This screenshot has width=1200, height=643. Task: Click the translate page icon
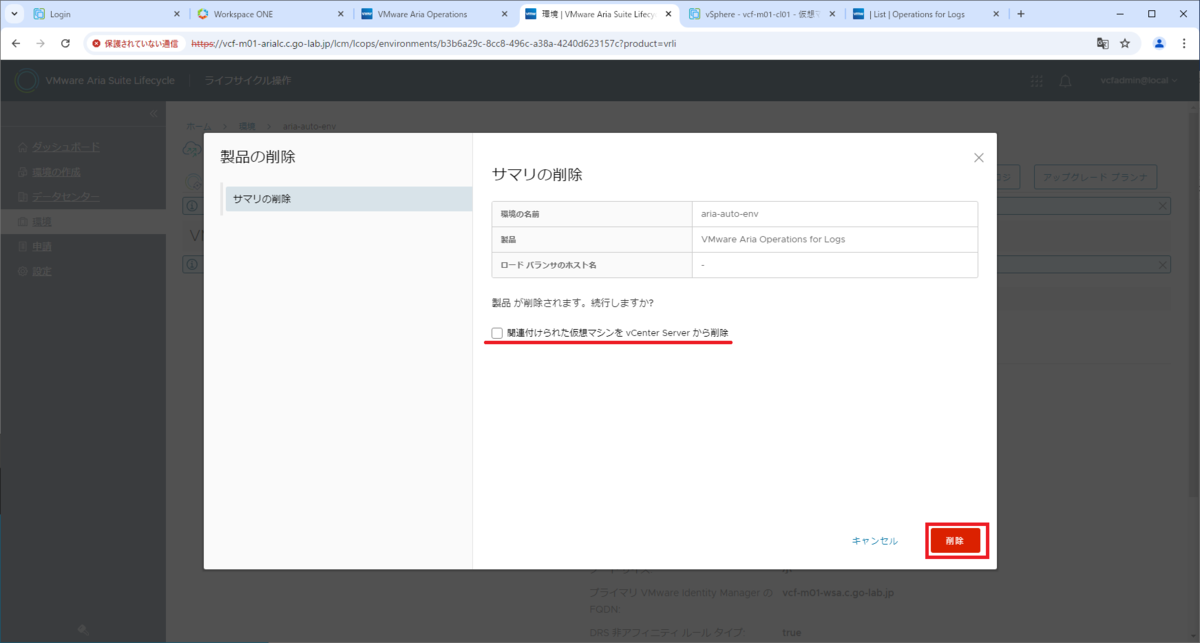pos(1103,43)
